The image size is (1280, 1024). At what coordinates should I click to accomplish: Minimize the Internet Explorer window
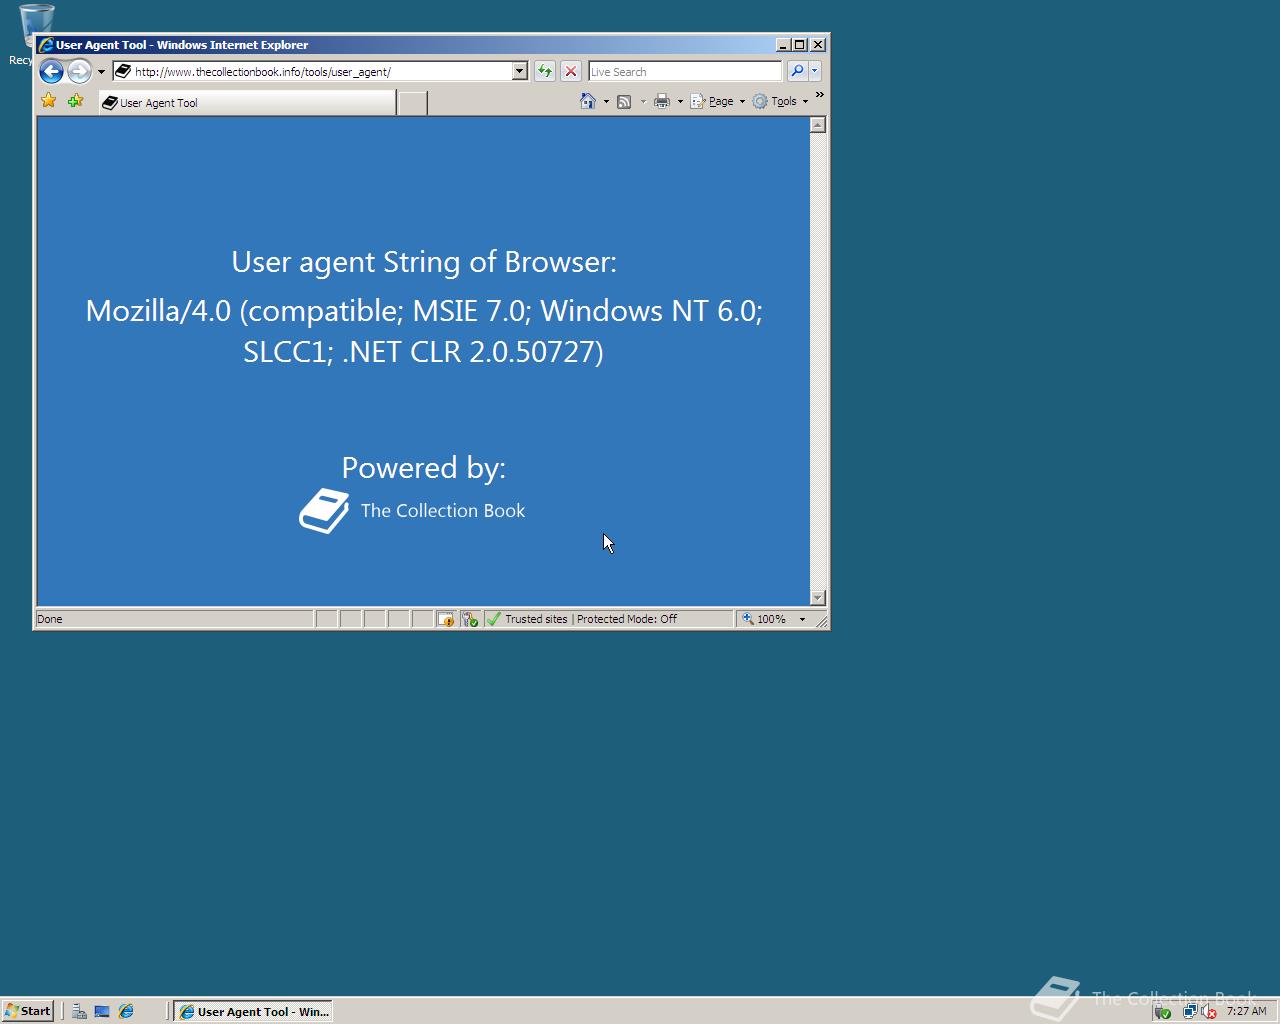pos(783,44)
